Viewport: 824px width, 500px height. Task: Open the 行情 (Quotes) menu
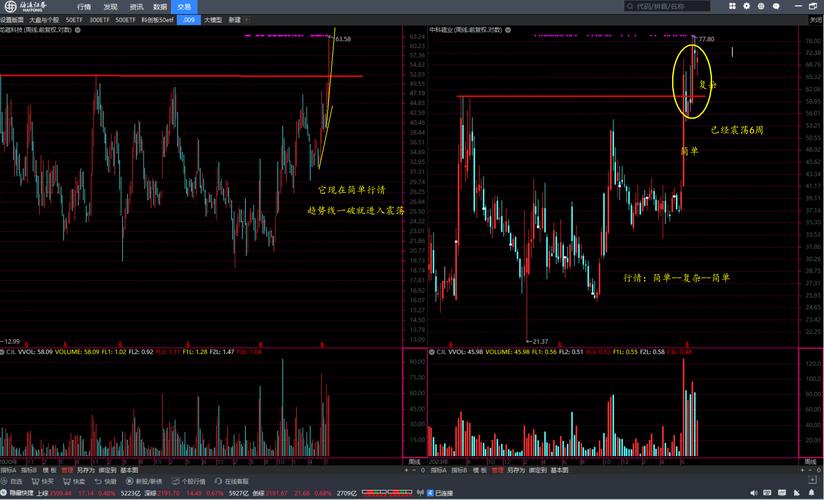84,6
